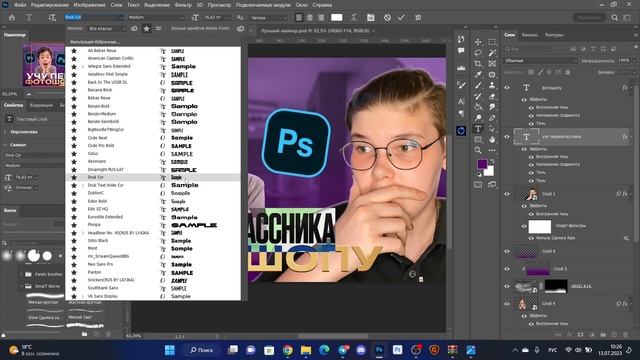The image size is (640, 360).
Task: Open the Изображение menu
Action: click(x=90, y=5)
